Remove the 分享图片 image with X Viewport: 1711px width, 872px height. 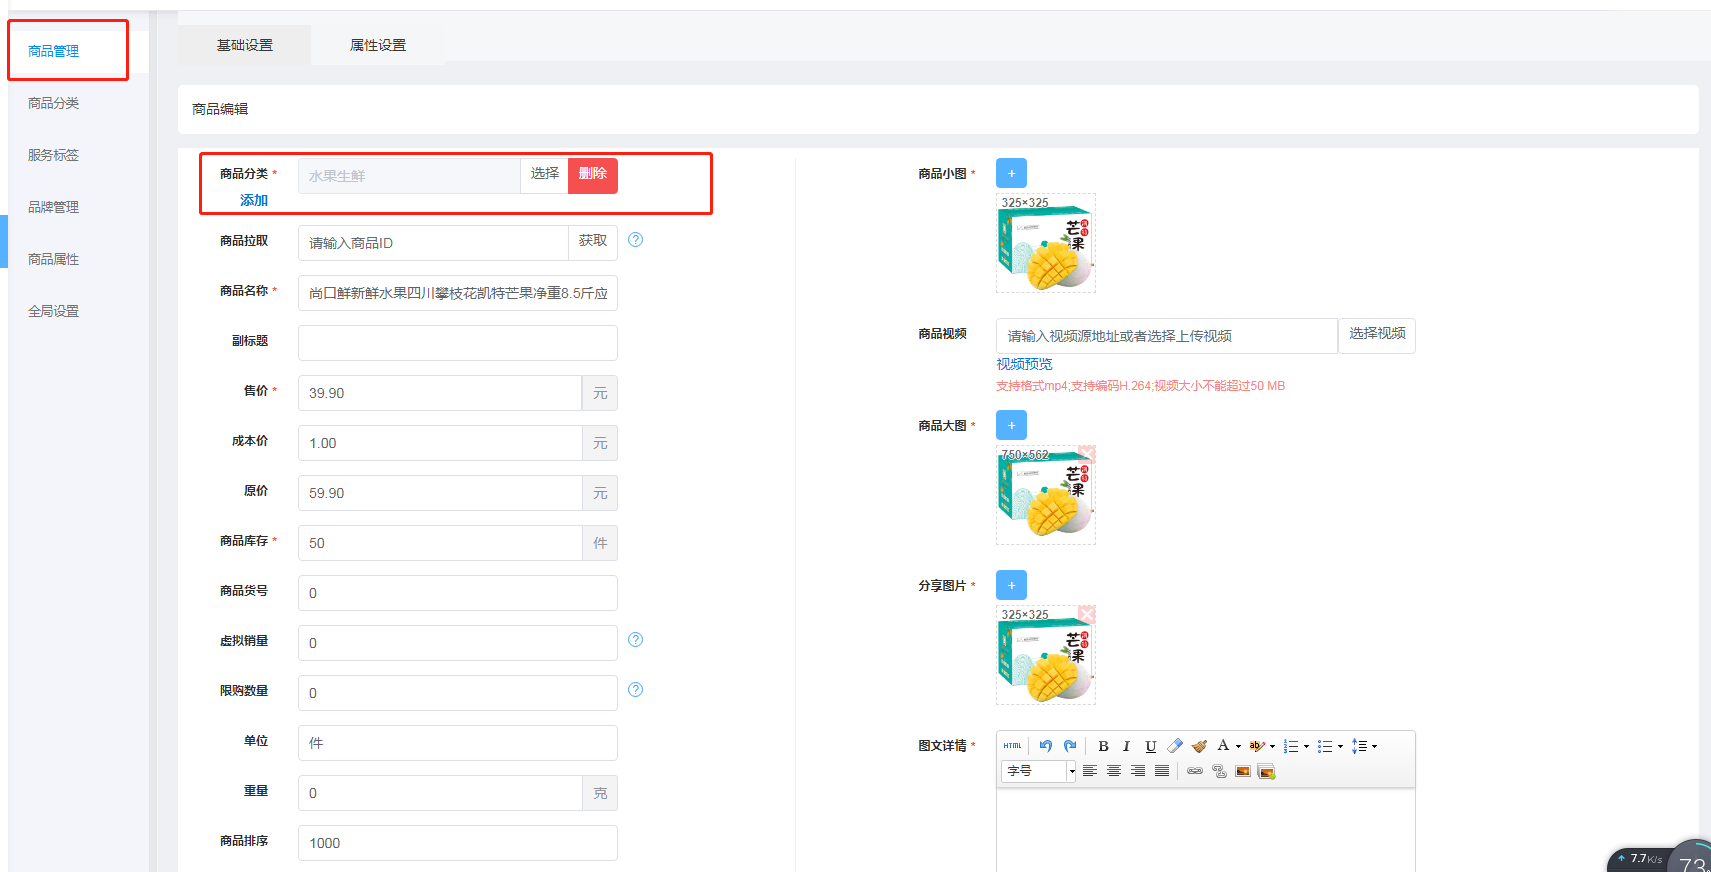click(1087, 614)
